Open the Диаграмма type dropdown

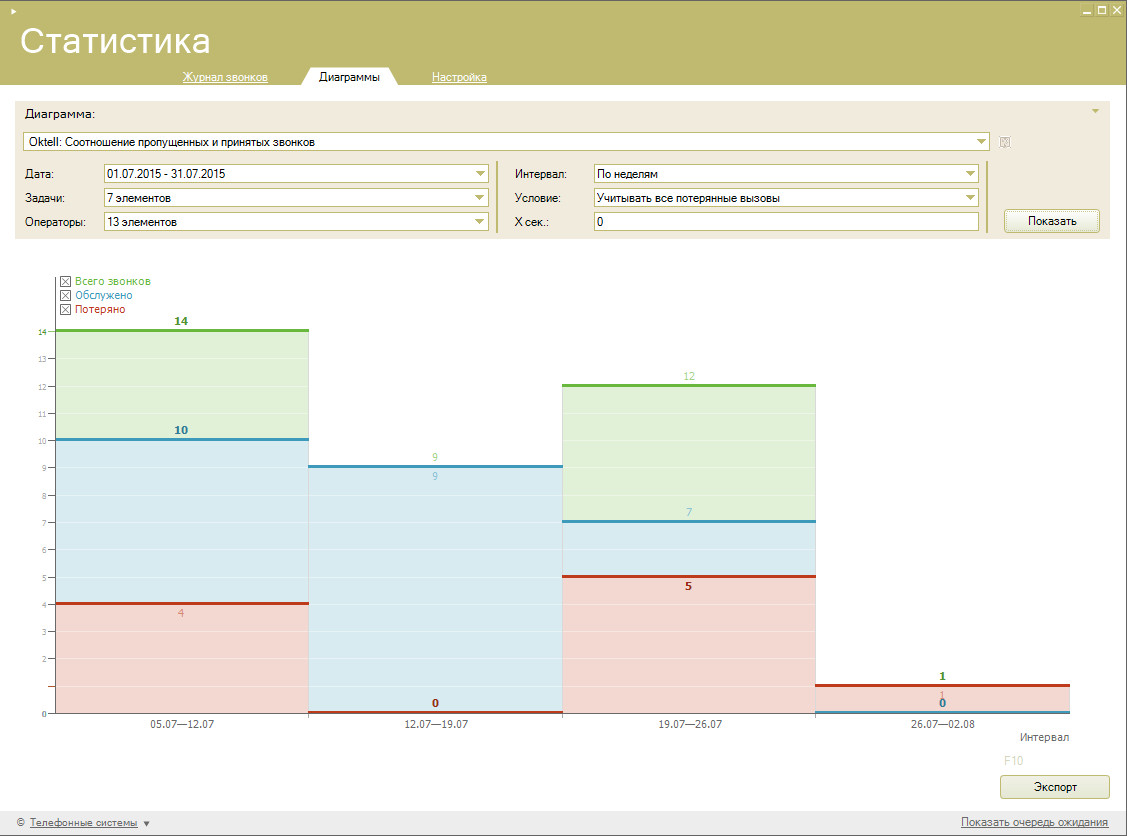point(981,142)
